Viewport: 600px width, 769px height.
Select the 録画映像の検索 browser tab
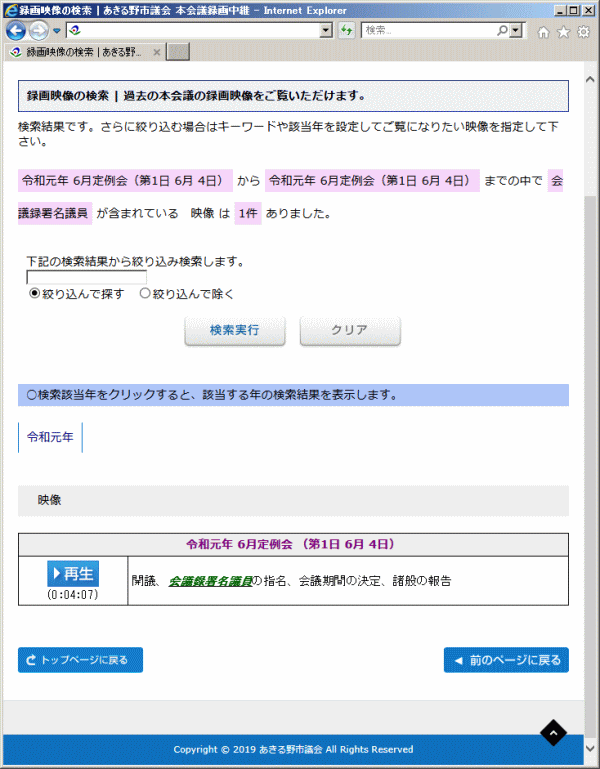[83, 52]
